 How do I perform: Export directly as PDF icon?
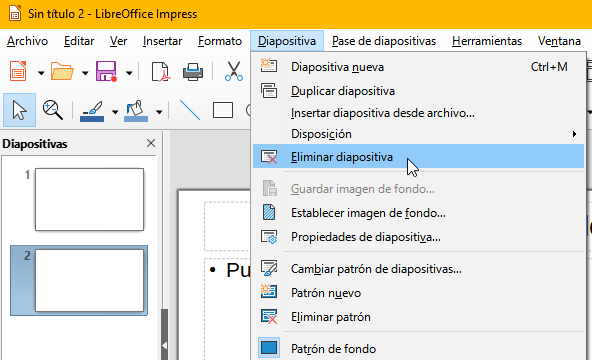click(161, 72)
